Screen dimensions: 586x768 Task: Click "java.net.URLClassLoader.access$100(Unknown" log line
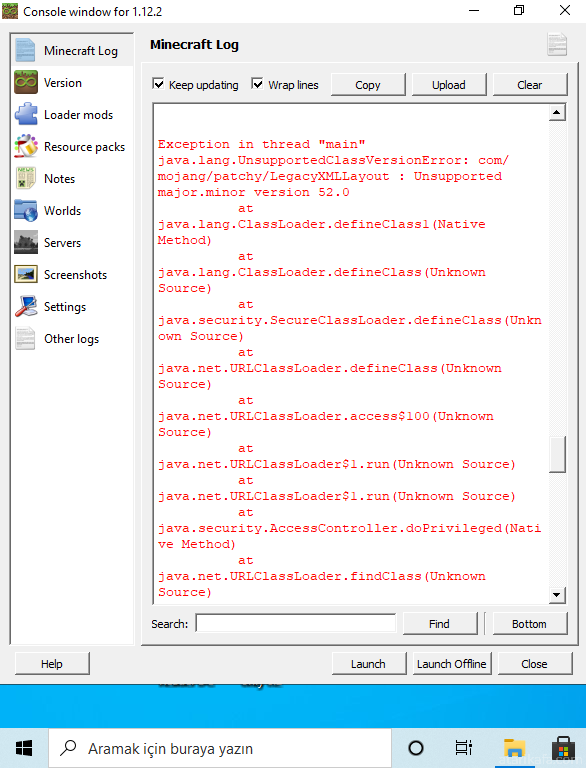pyautogui.click(x=325, y=416)
